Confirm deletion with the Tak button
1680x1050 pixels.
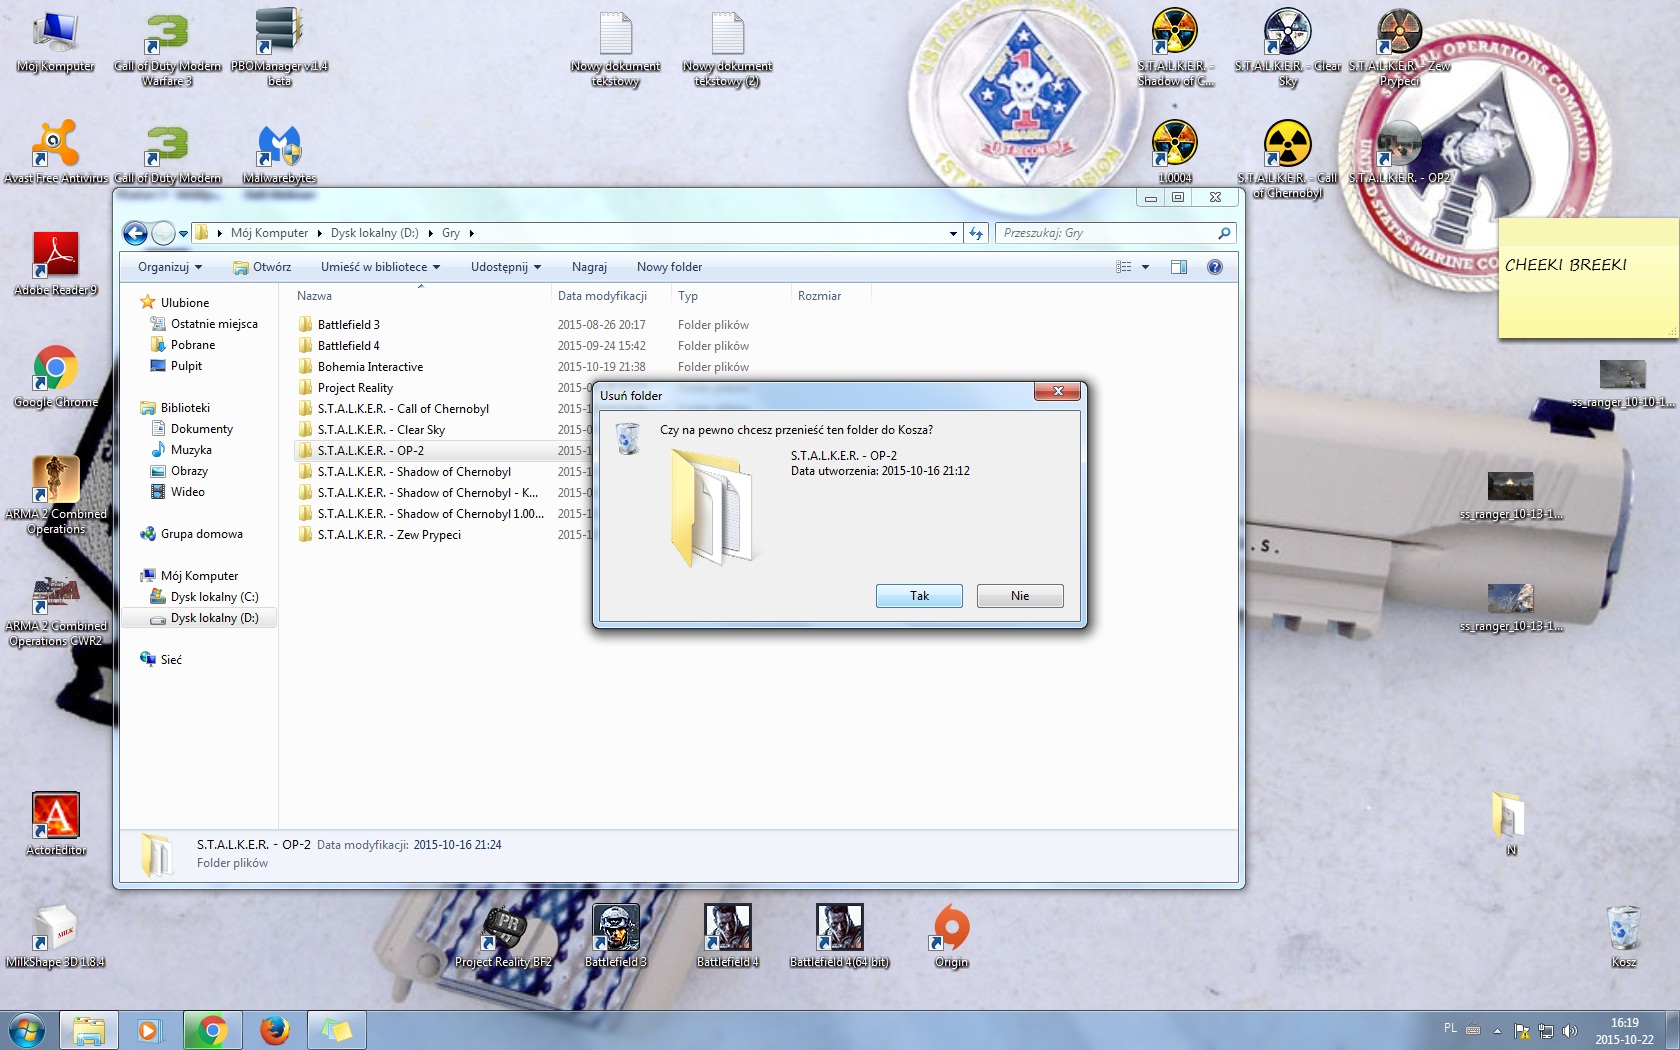[919, 596]
